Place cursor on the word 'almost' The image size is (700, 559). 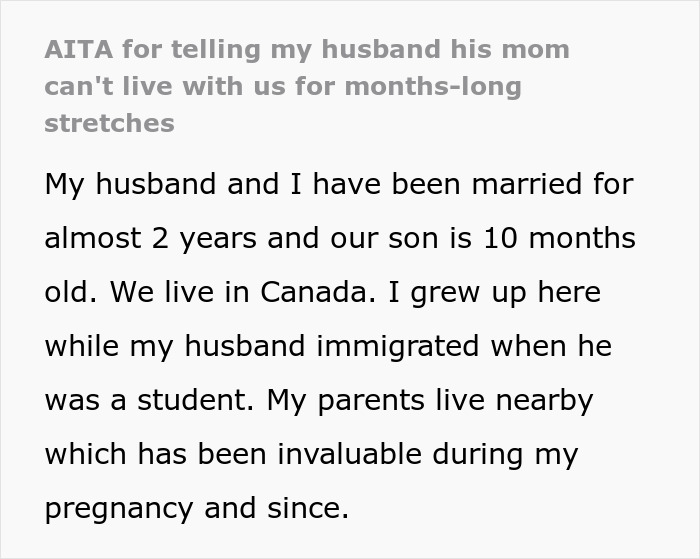click(x=93, y=238)
